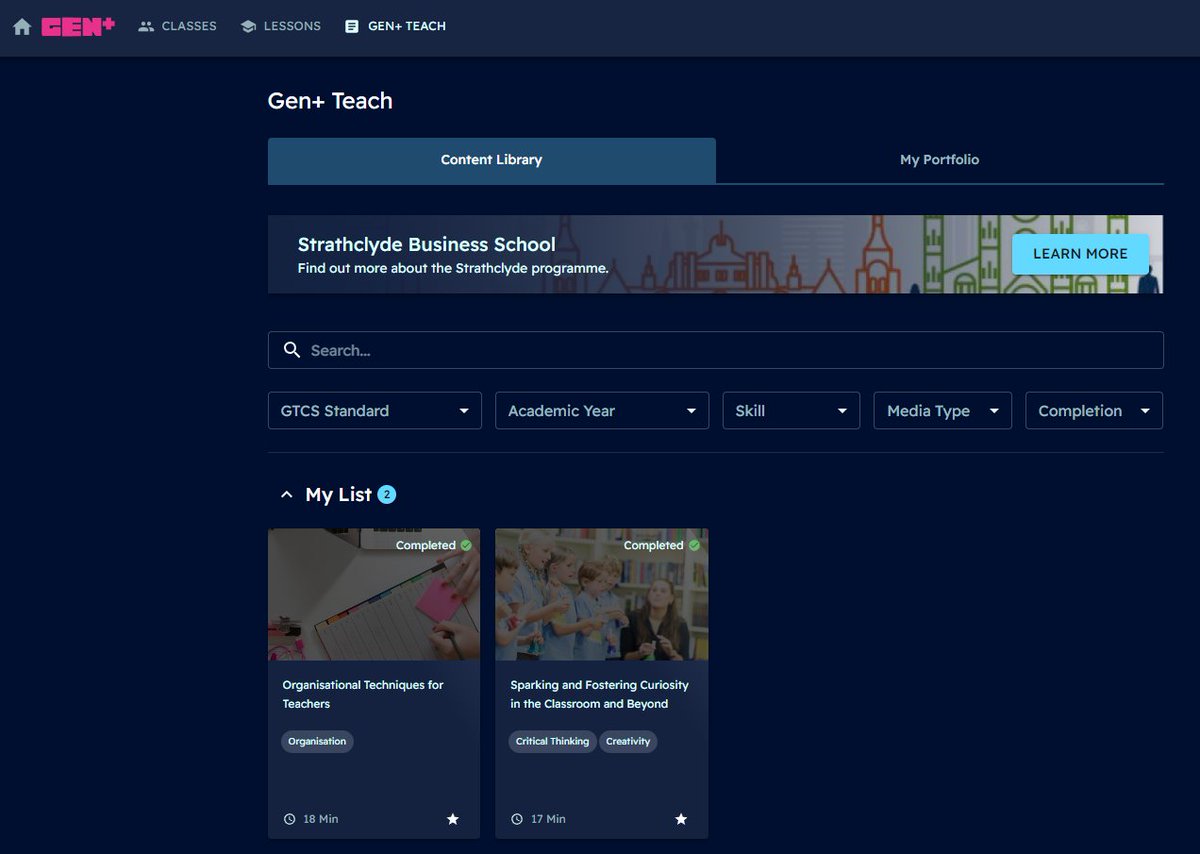Select the Critical Thinking skill tag
Image resolution: width=1200 pixels, height=854 pixels.
552,741
